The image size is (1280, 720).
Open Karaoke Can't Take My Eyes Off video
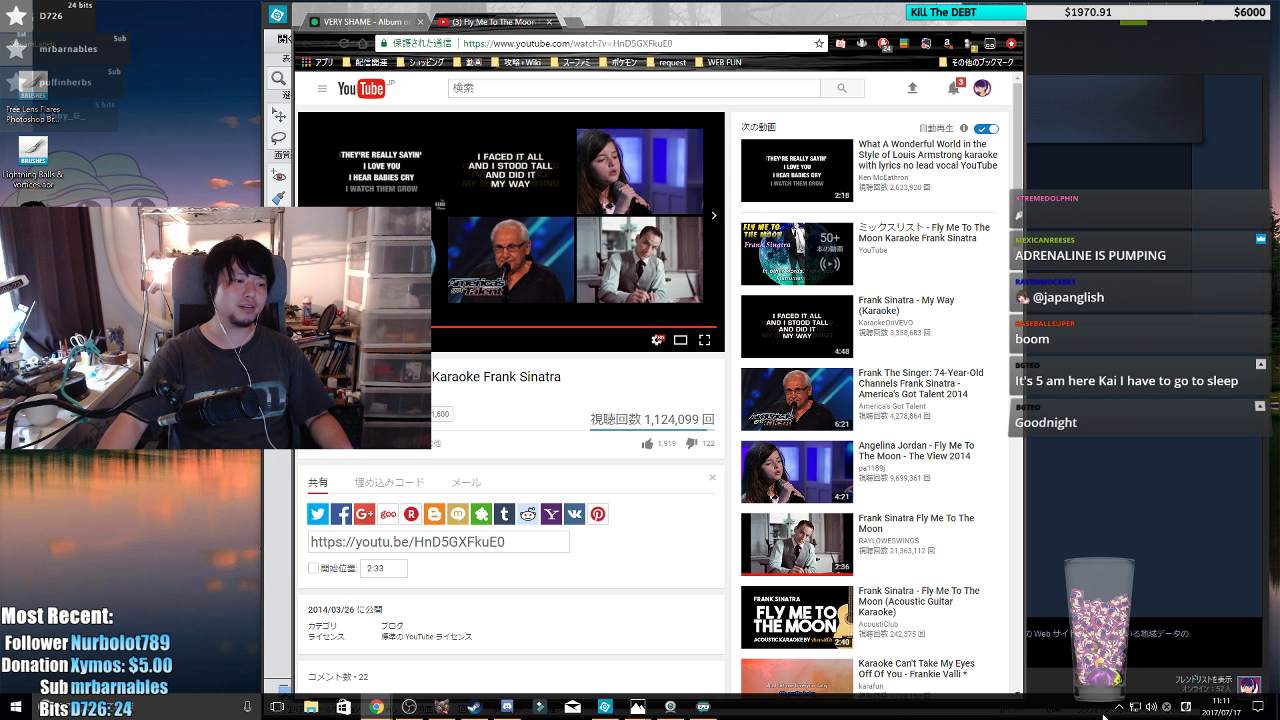click(x=916, y=669)
